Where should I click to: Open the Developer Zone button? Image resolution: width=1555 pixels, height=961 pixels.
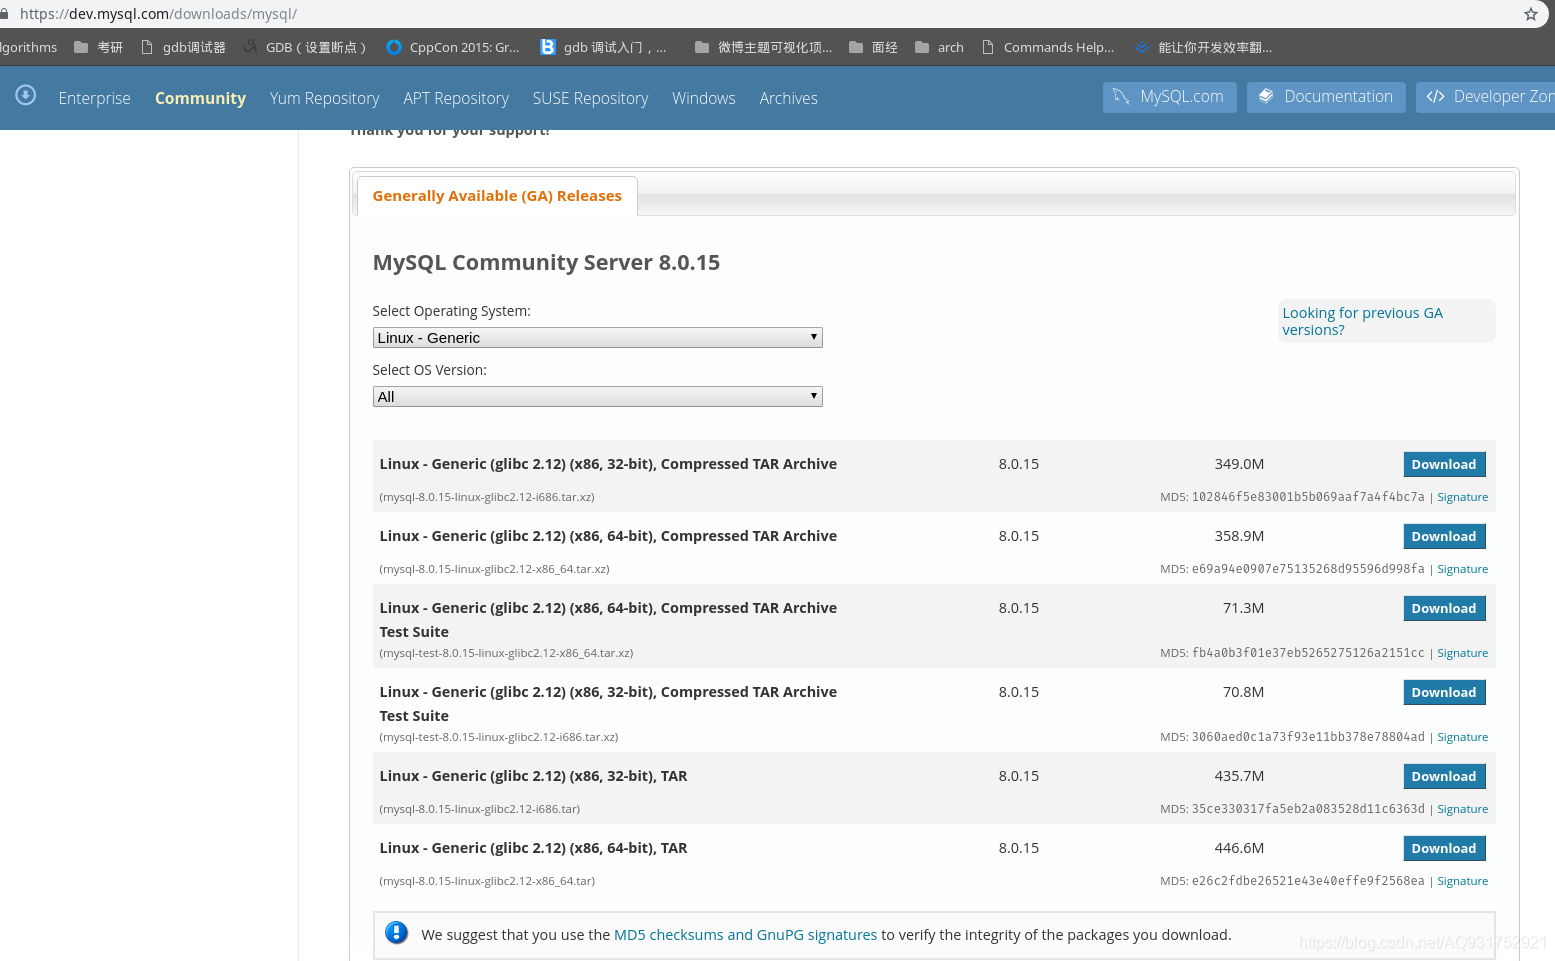coord(1485,97)
